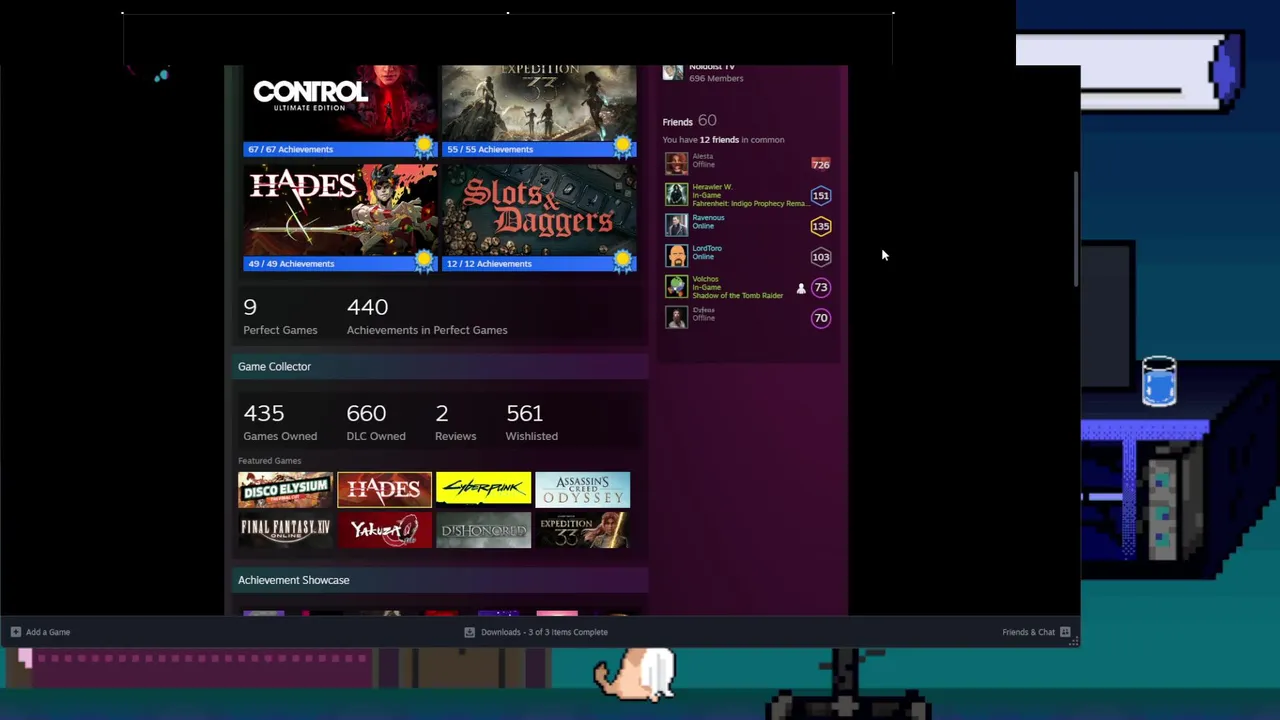Click the profile page vertical scrollbar
The width and height of the screenshot is (1280, 720).
coord(1076,230)
